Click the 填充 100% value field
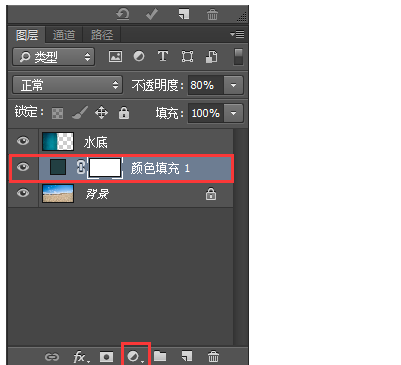Screen dimensions: 401x365 (206, 113)
